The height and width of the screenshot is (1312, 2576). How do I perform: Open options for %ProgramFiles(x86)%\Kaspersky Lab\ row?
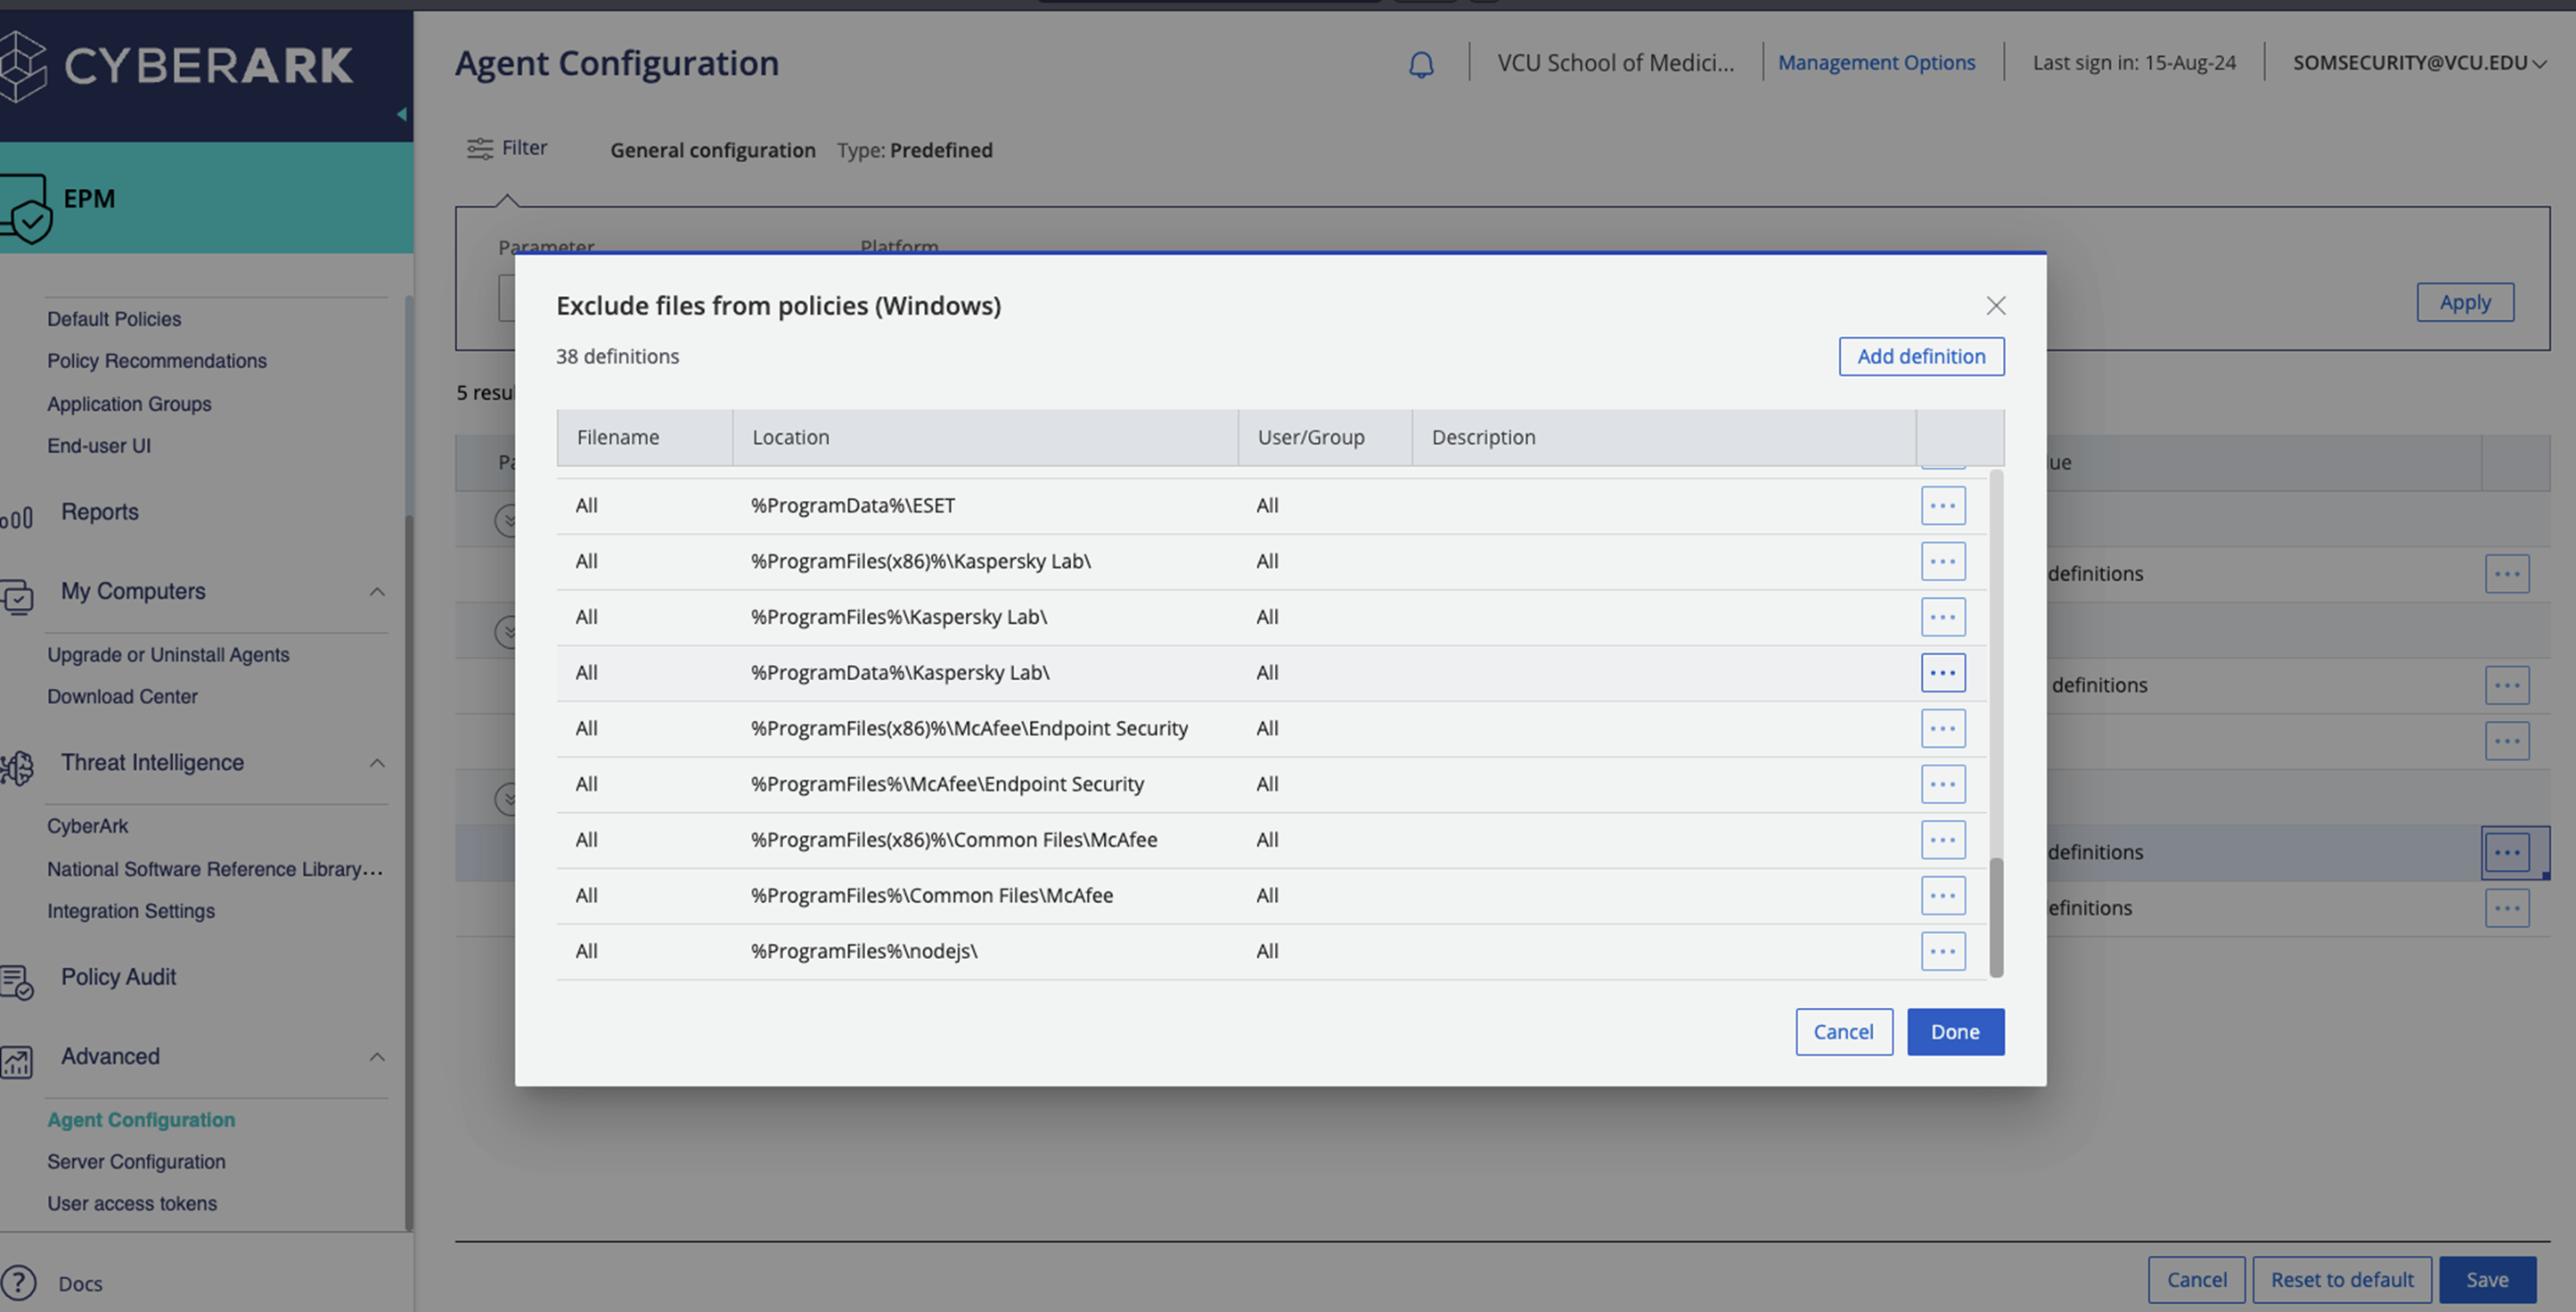tap(1942, 561)
